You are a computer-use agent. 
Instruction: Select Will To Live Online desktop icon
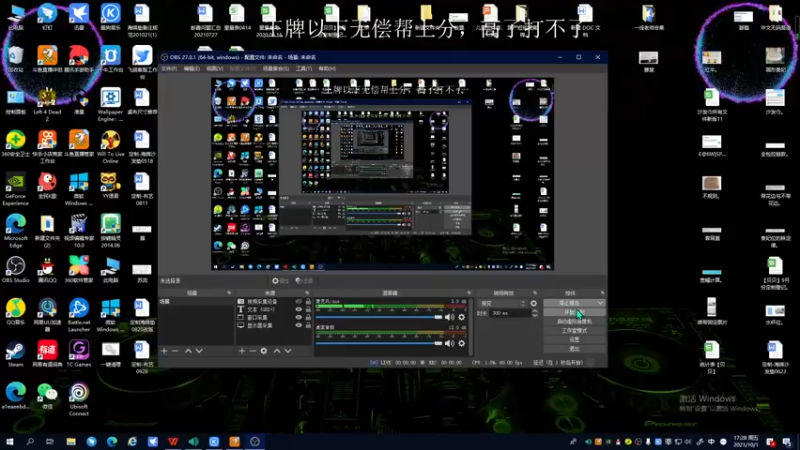click(110, 147)
